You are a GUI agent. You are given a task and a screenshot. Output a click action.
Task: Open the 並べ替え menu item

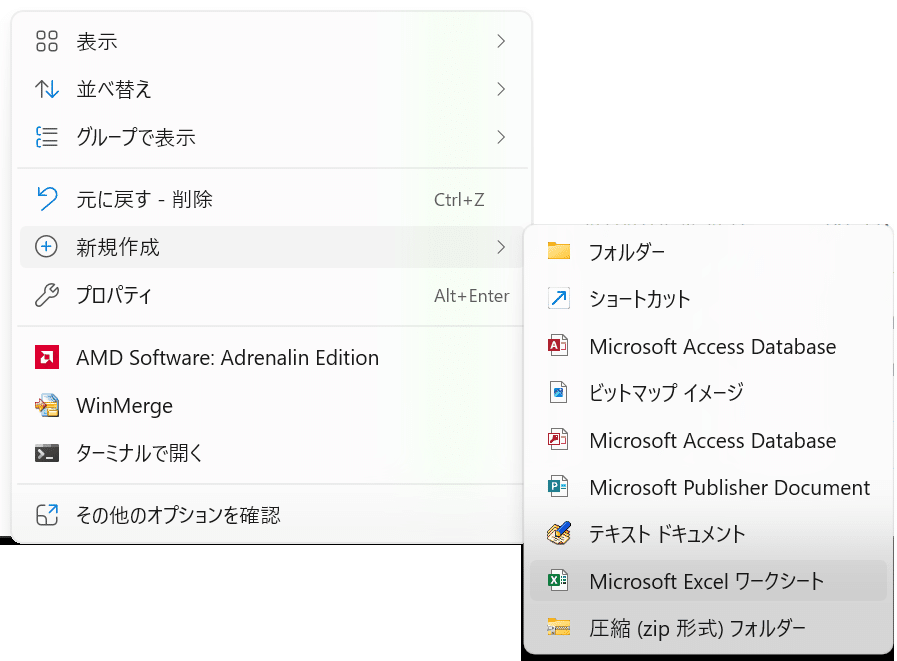coord(272,89)
